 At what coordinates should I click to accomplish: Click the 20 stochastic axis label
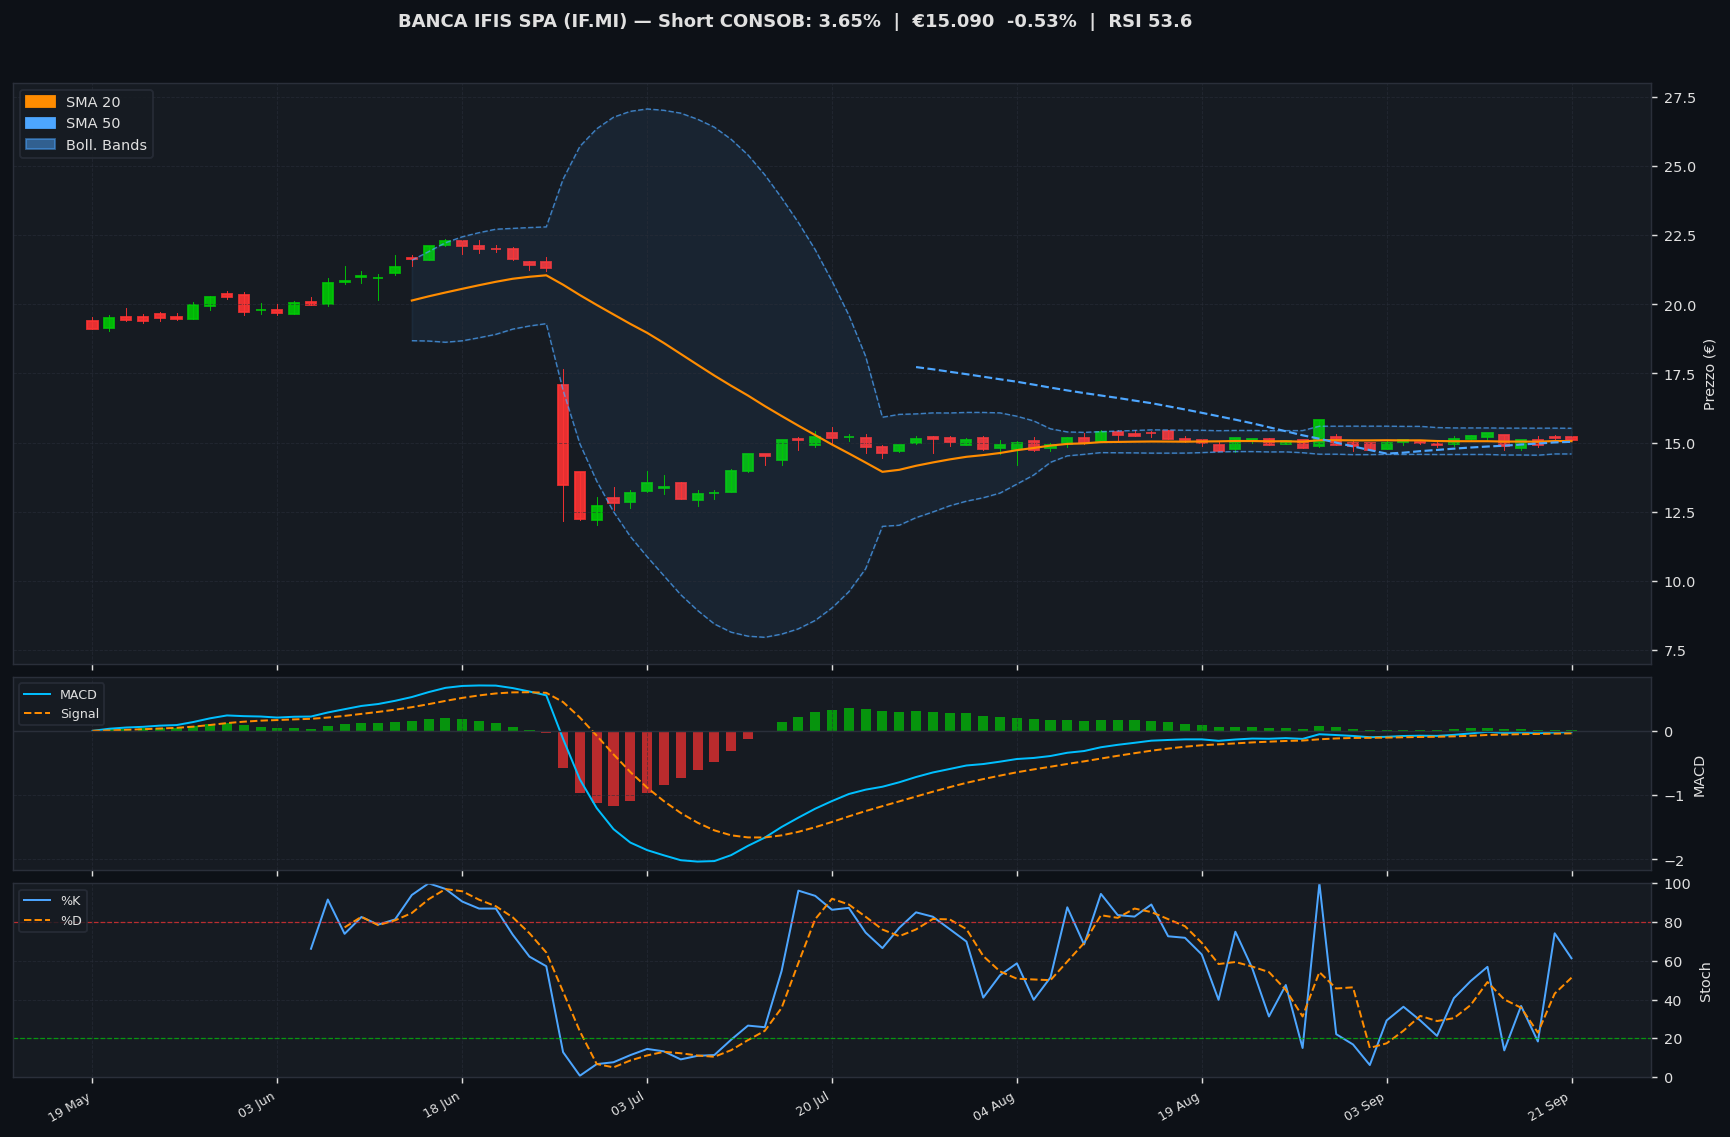1672,1039
